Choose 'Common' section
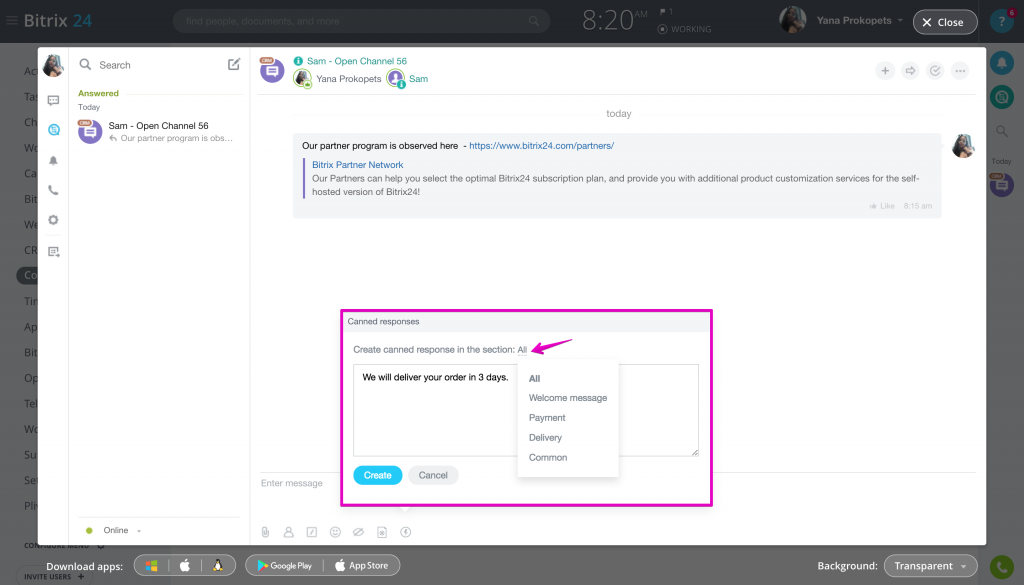1024x585 pixels. click(548, 458)
